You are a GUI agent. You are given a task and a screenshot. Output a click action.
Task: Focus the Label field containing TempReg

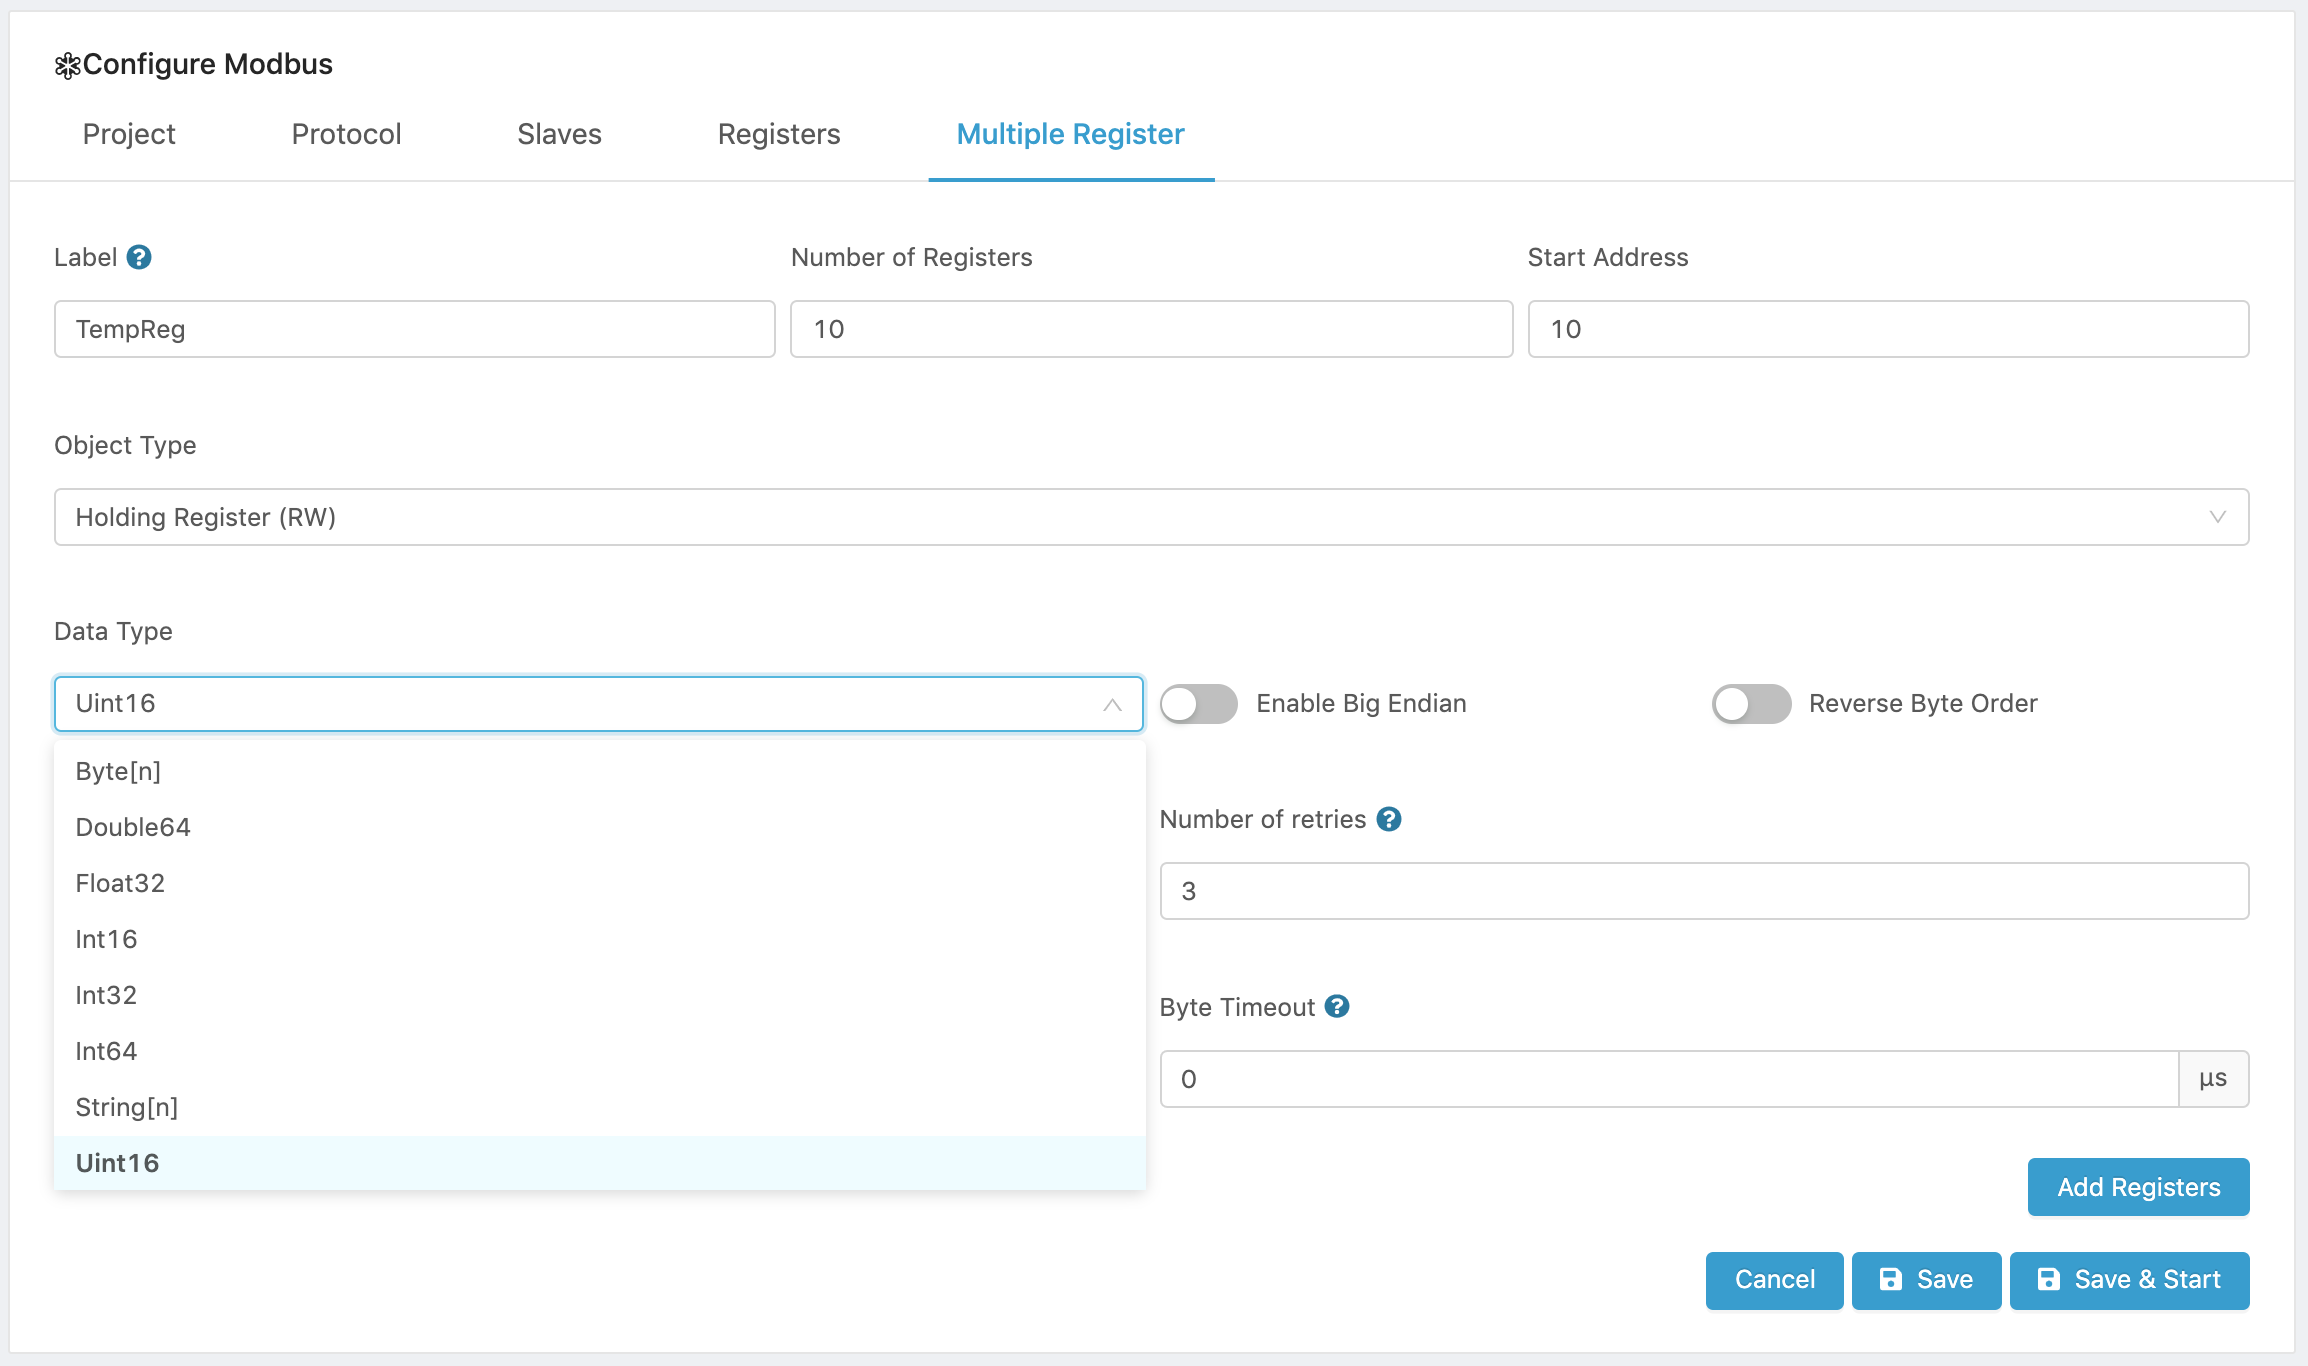point(415,329)
